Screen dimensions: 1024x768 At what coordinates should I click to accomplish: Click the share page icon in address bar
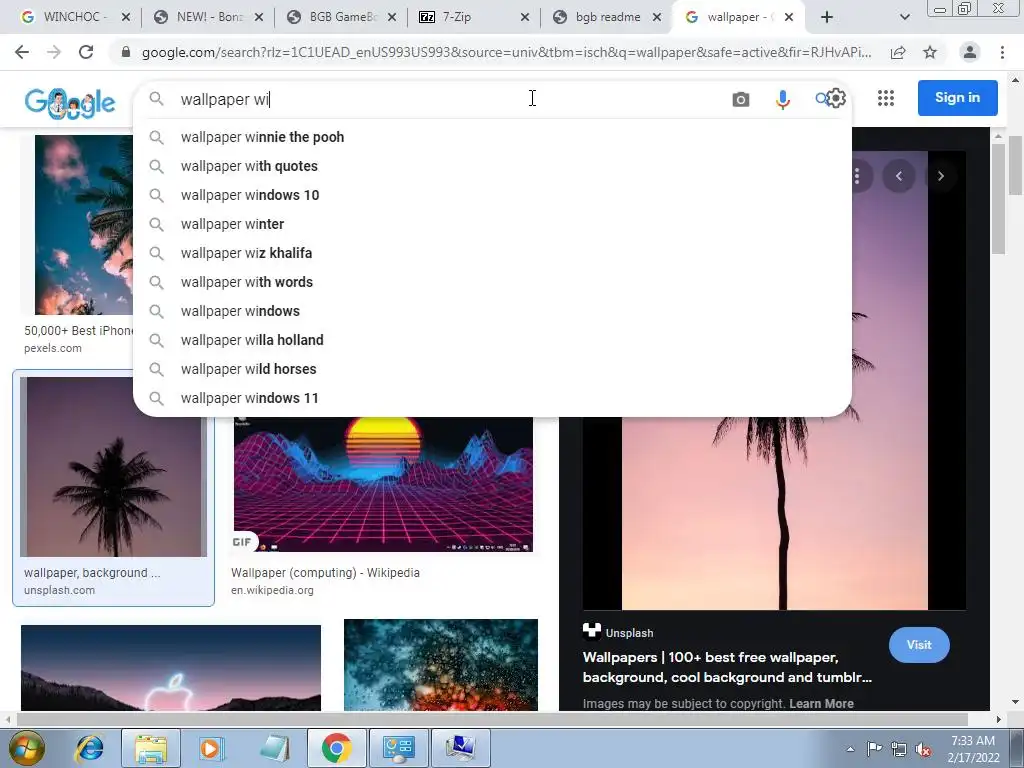pos(898,52)
